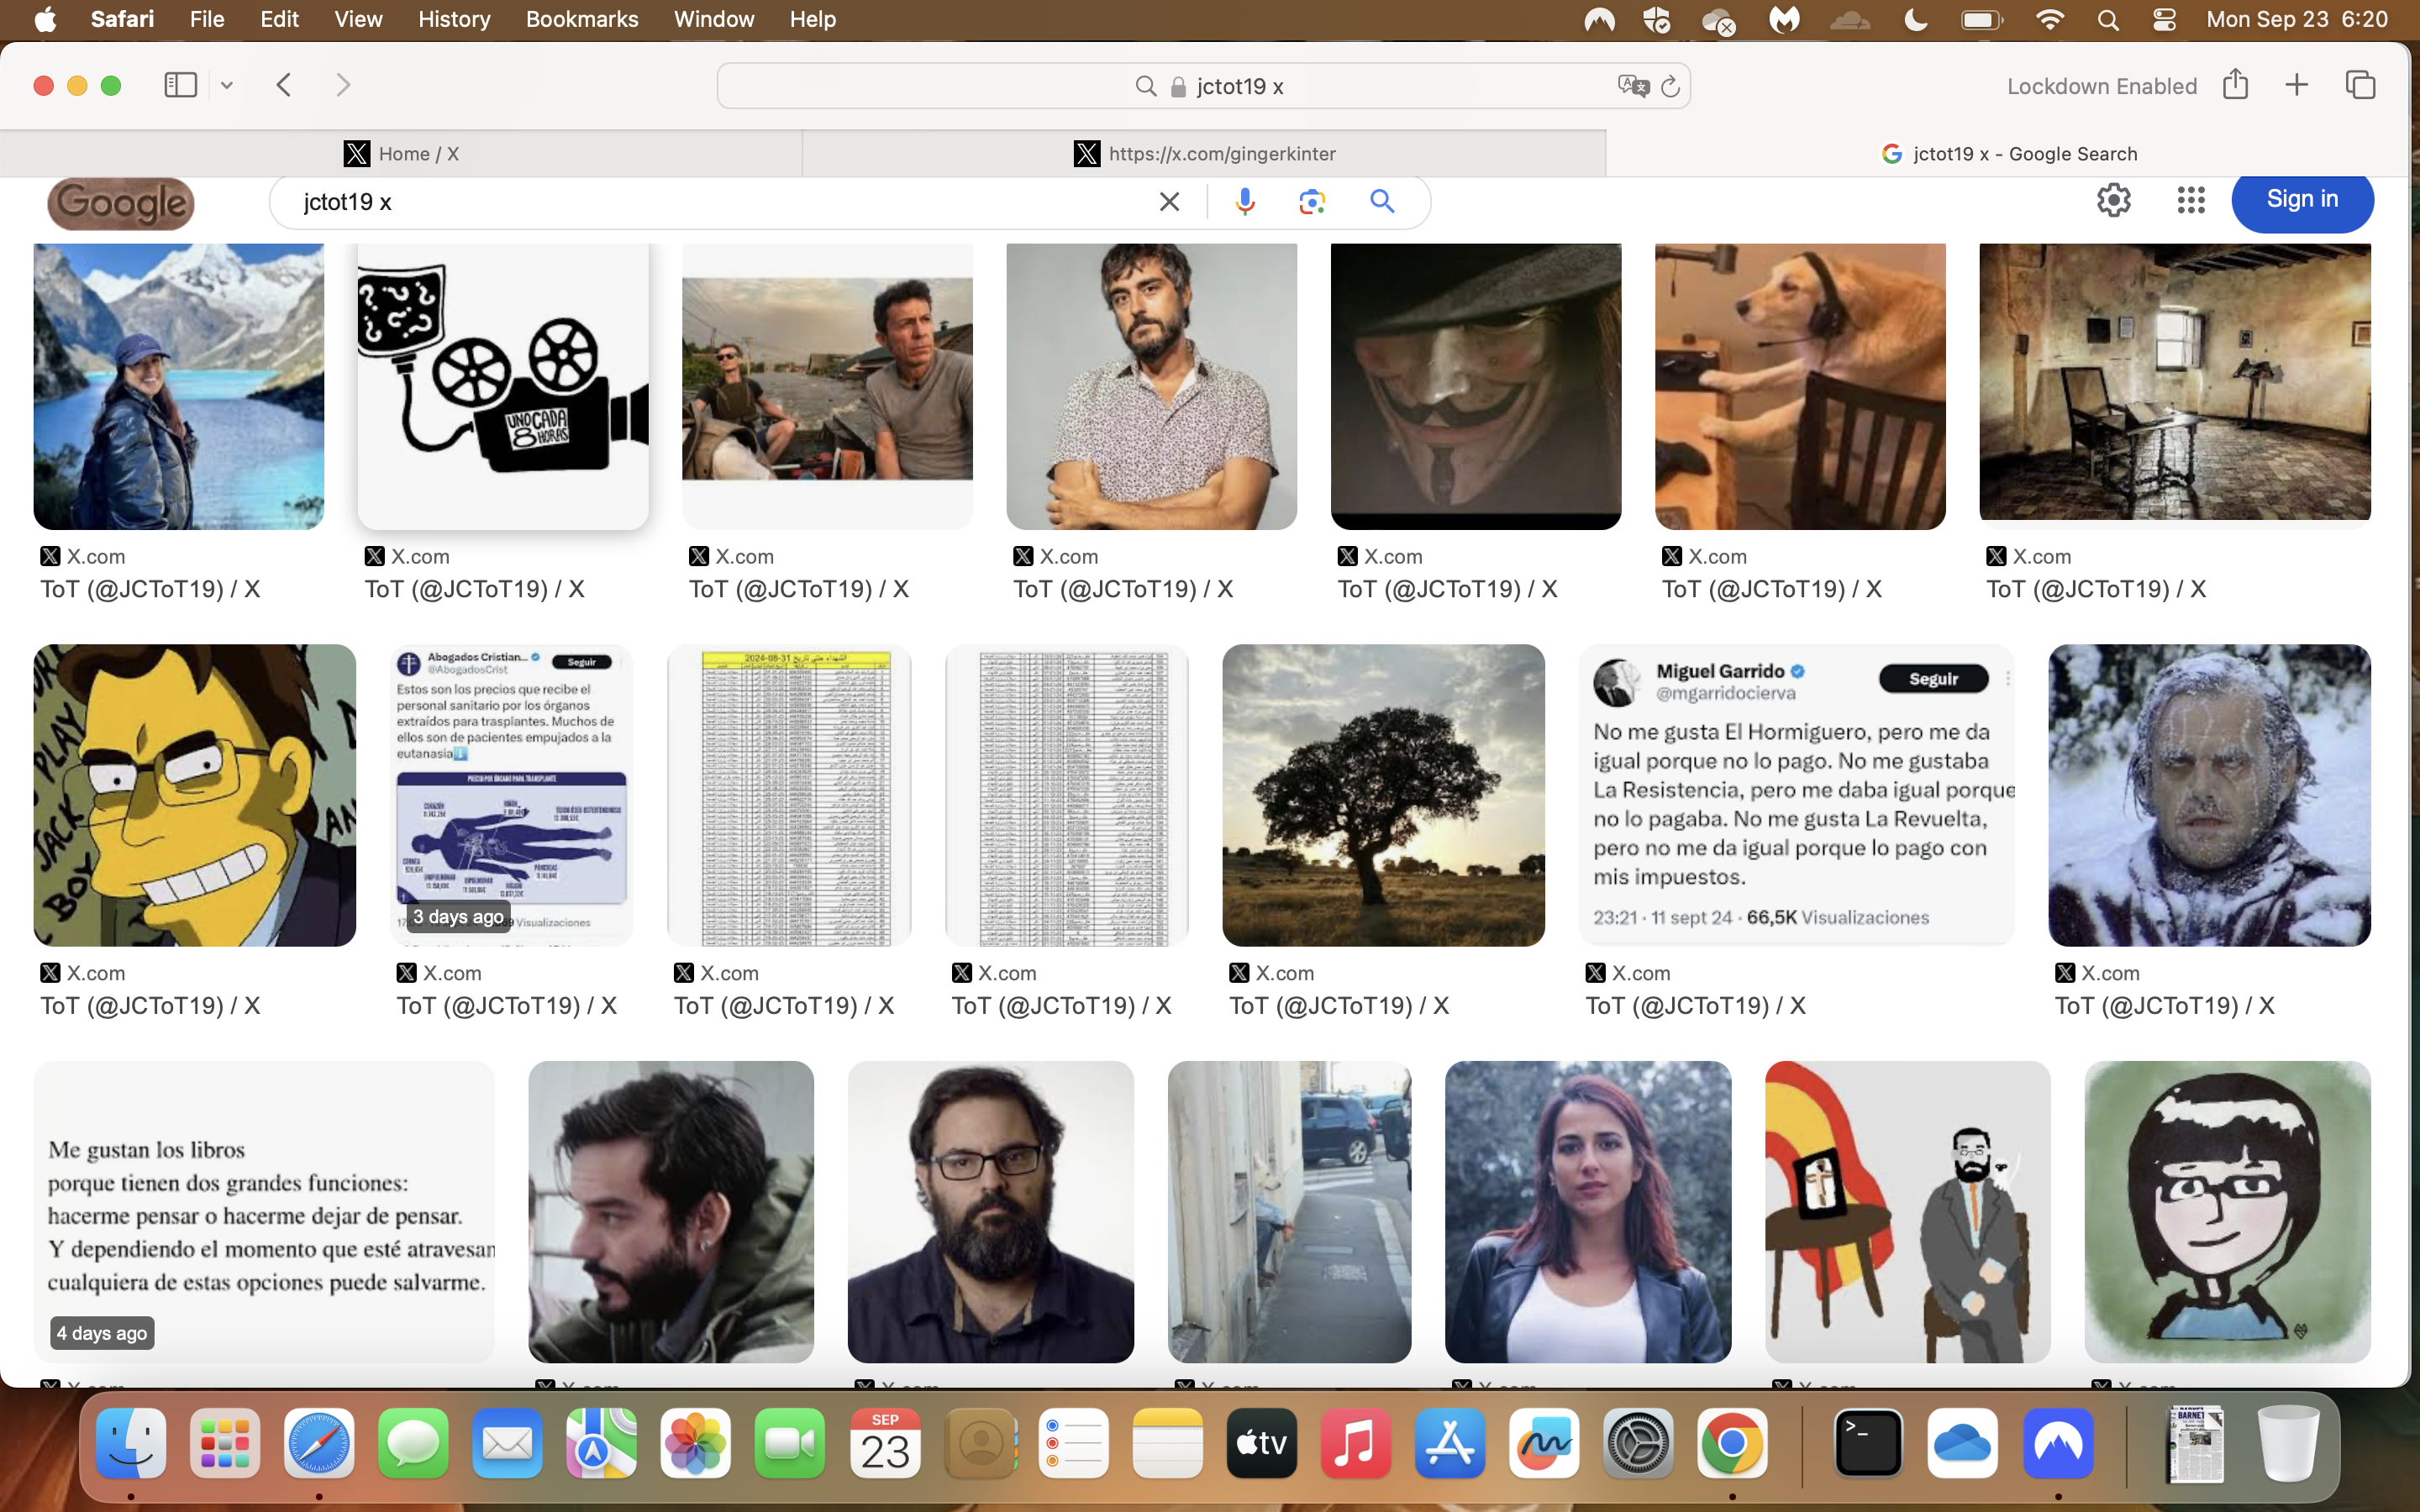The image size is (2420, 1512).
Task: Open Google apps grid
Action: click(x=2191, y=200)
